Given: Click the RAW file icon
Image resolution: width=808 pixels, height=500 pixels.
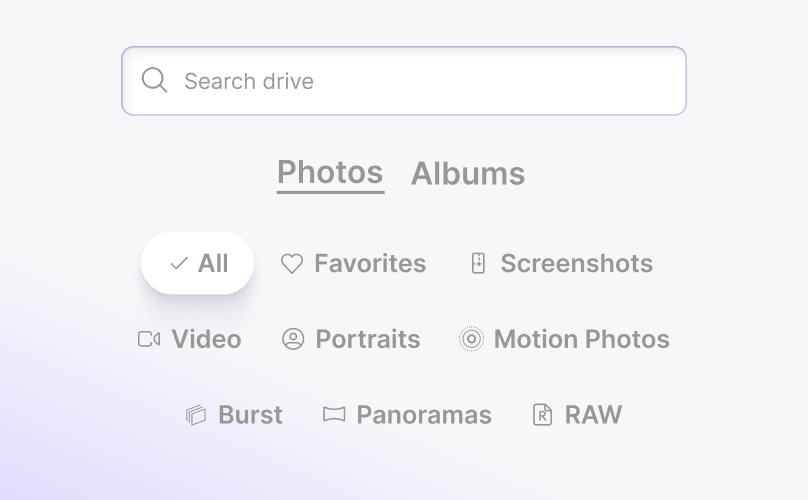Looking at the screenshot, I should [542, 415].
